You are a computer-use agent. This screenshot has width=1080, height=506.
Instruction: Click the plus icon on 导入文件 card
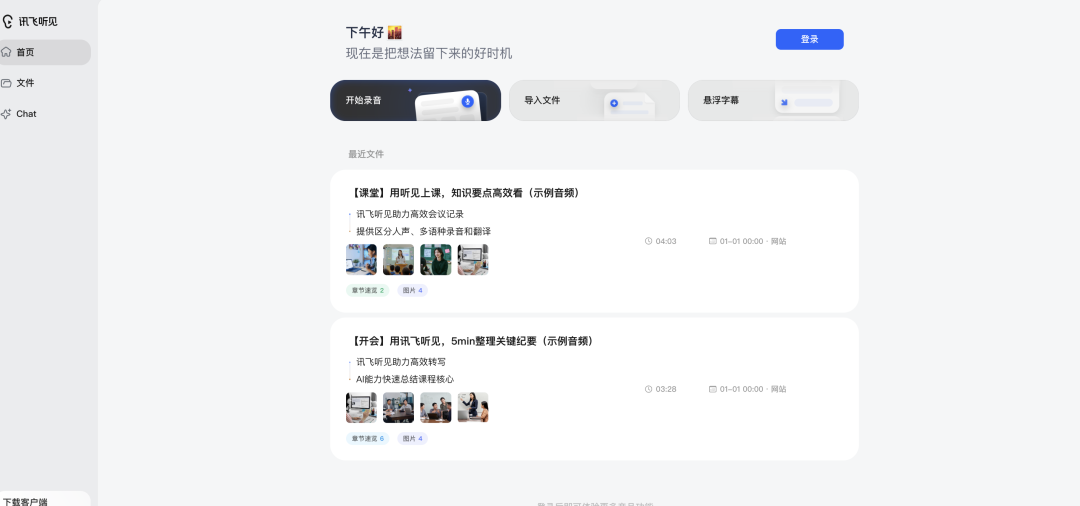[x=614, y=103]
